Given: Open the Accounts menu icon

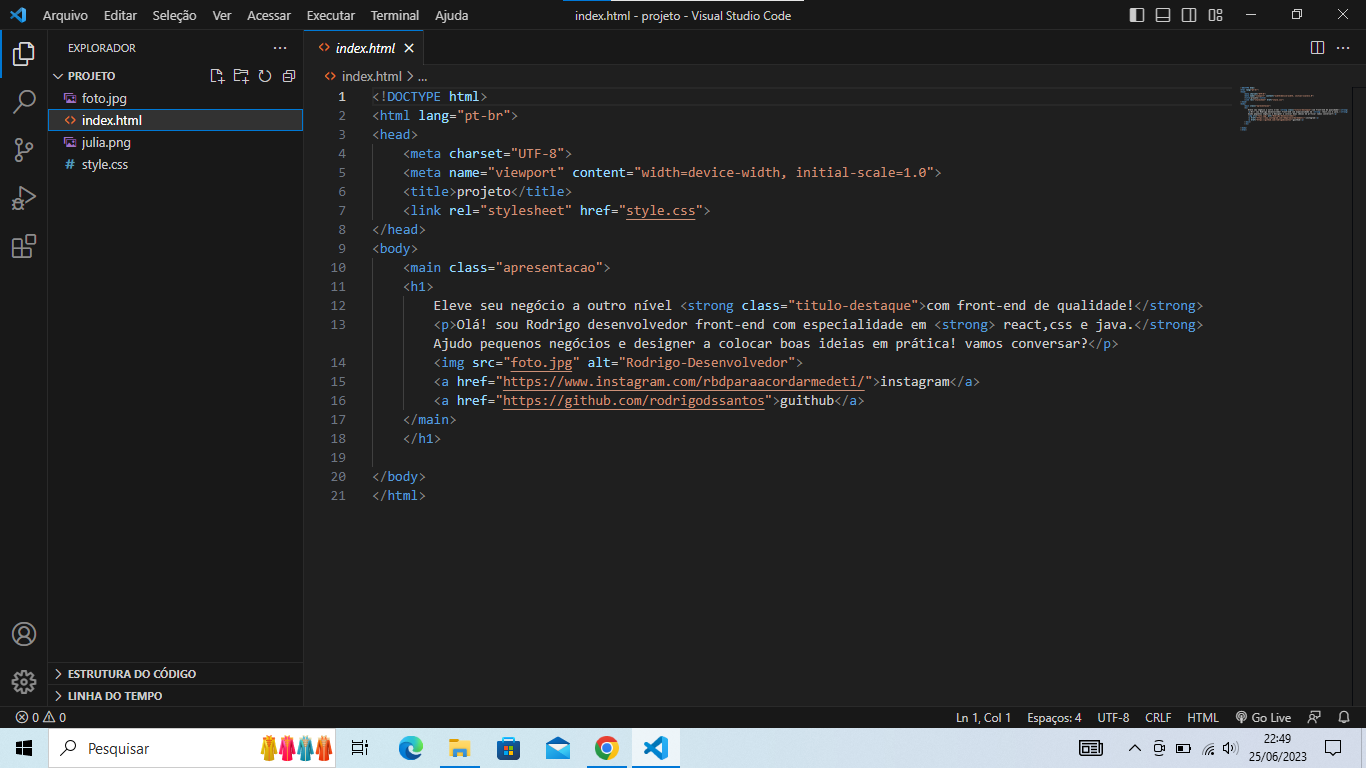Looking at the screenshot, I should pyautogui.click(x=24, y=634).
